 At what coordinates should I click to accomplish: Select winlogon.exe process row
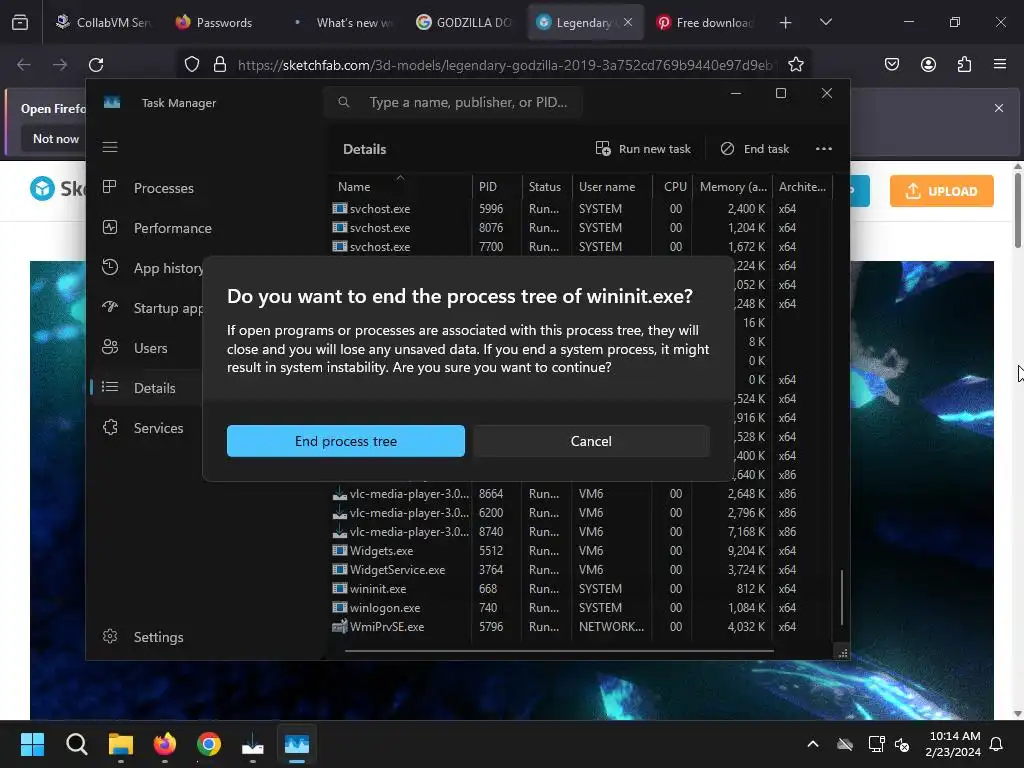pos(581,607)
